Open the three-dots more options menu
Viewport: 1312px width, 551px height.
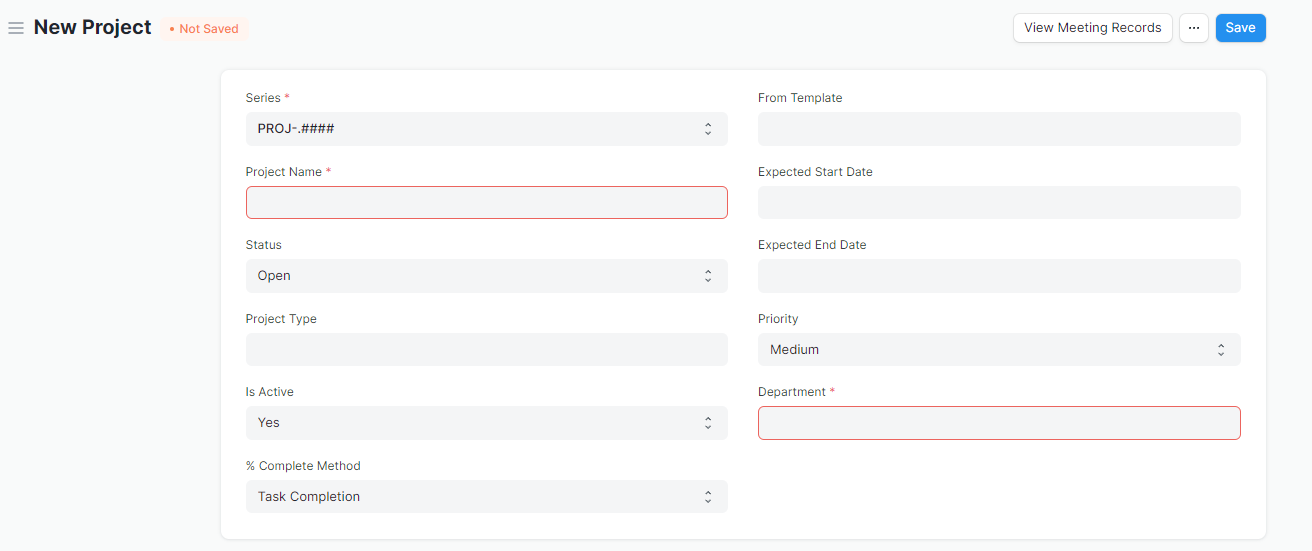pyautogui.click(x=1194, y=28)
